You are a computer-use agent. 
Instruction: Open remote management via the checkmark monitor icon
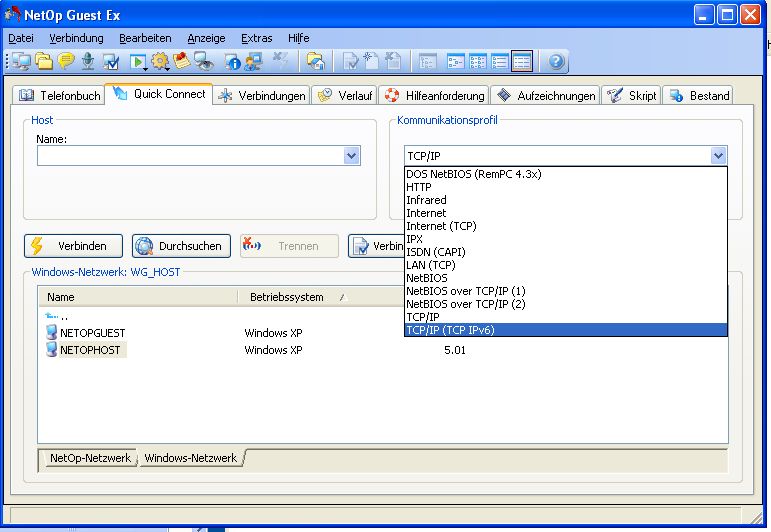click(x=111, y=61)
